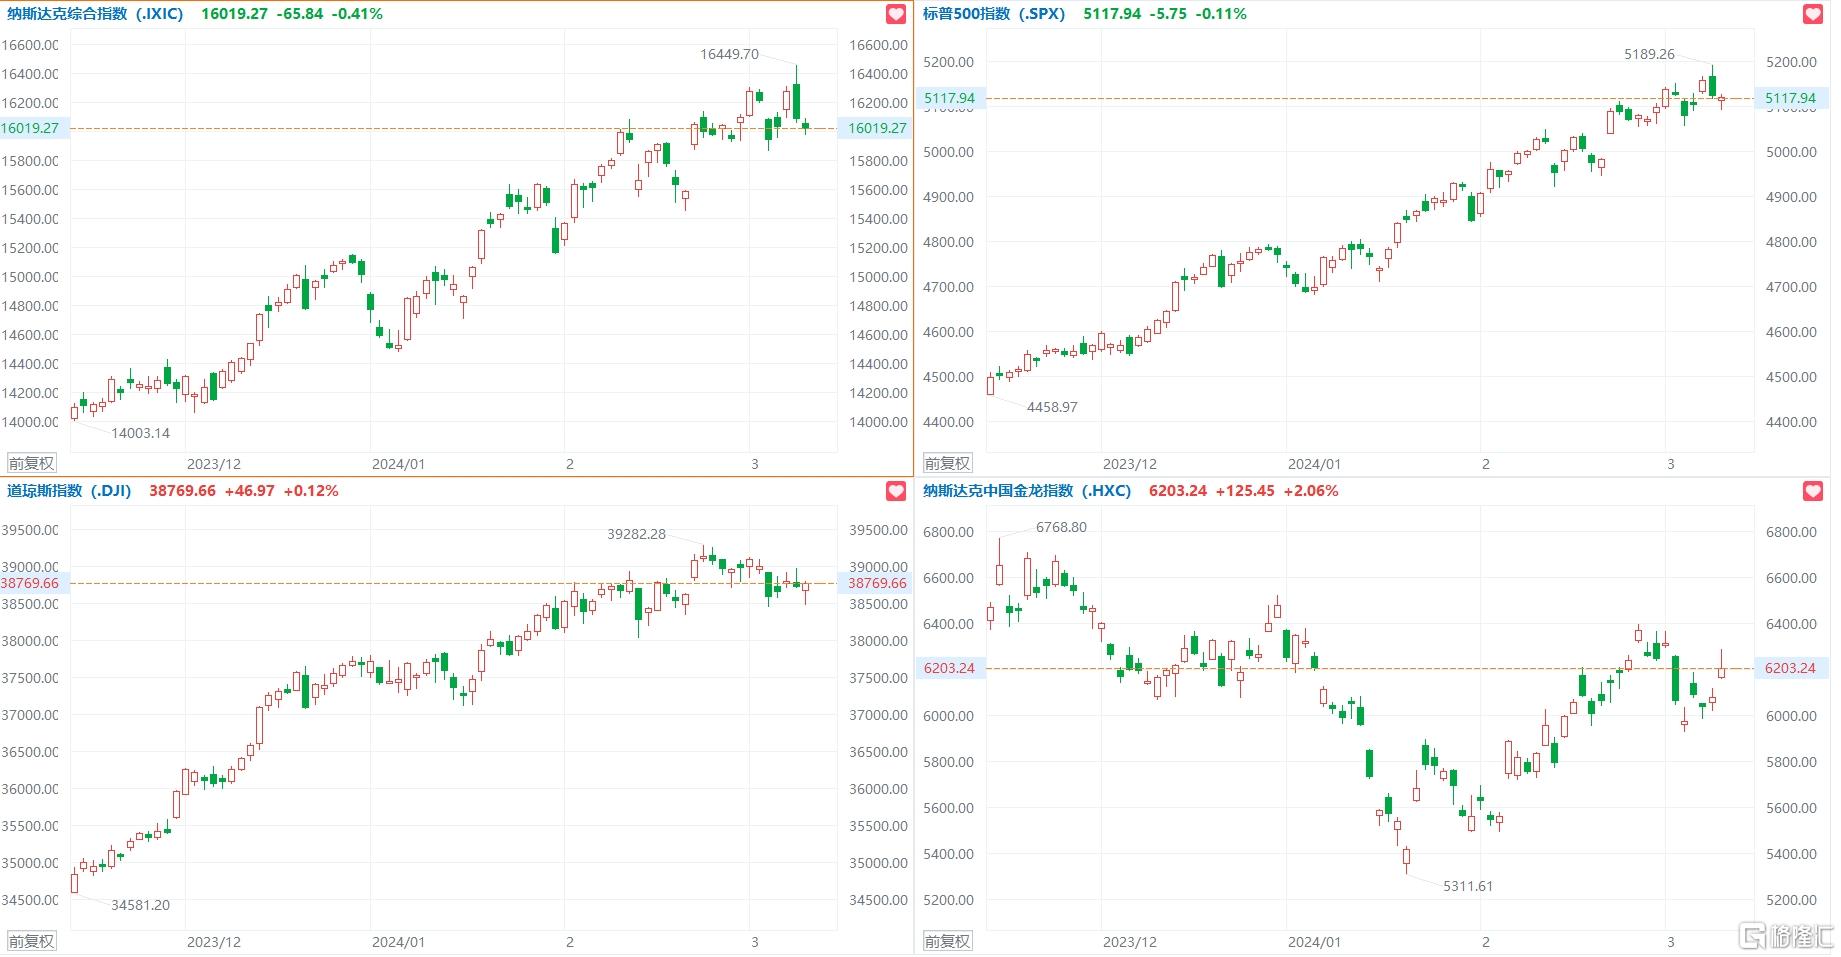Click the heart icon on Dow Jones chart
1841x957 pixels.
(x=896, y=491)
